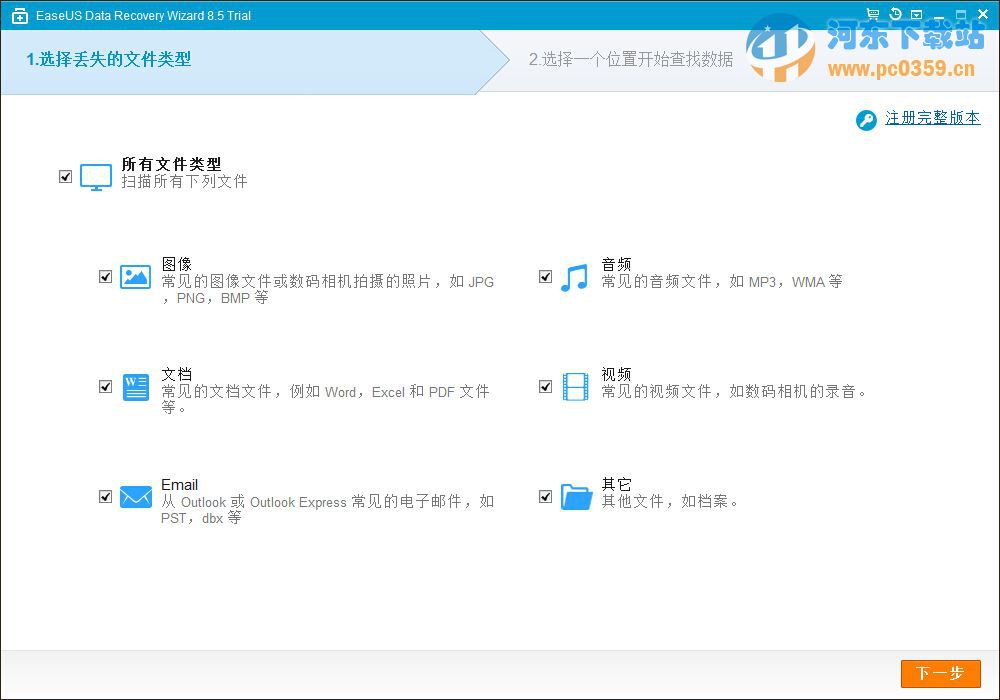1000x700 pixels.
Task: Uncheck the 所有文件类型 checkbox
Action: [65, 176]
